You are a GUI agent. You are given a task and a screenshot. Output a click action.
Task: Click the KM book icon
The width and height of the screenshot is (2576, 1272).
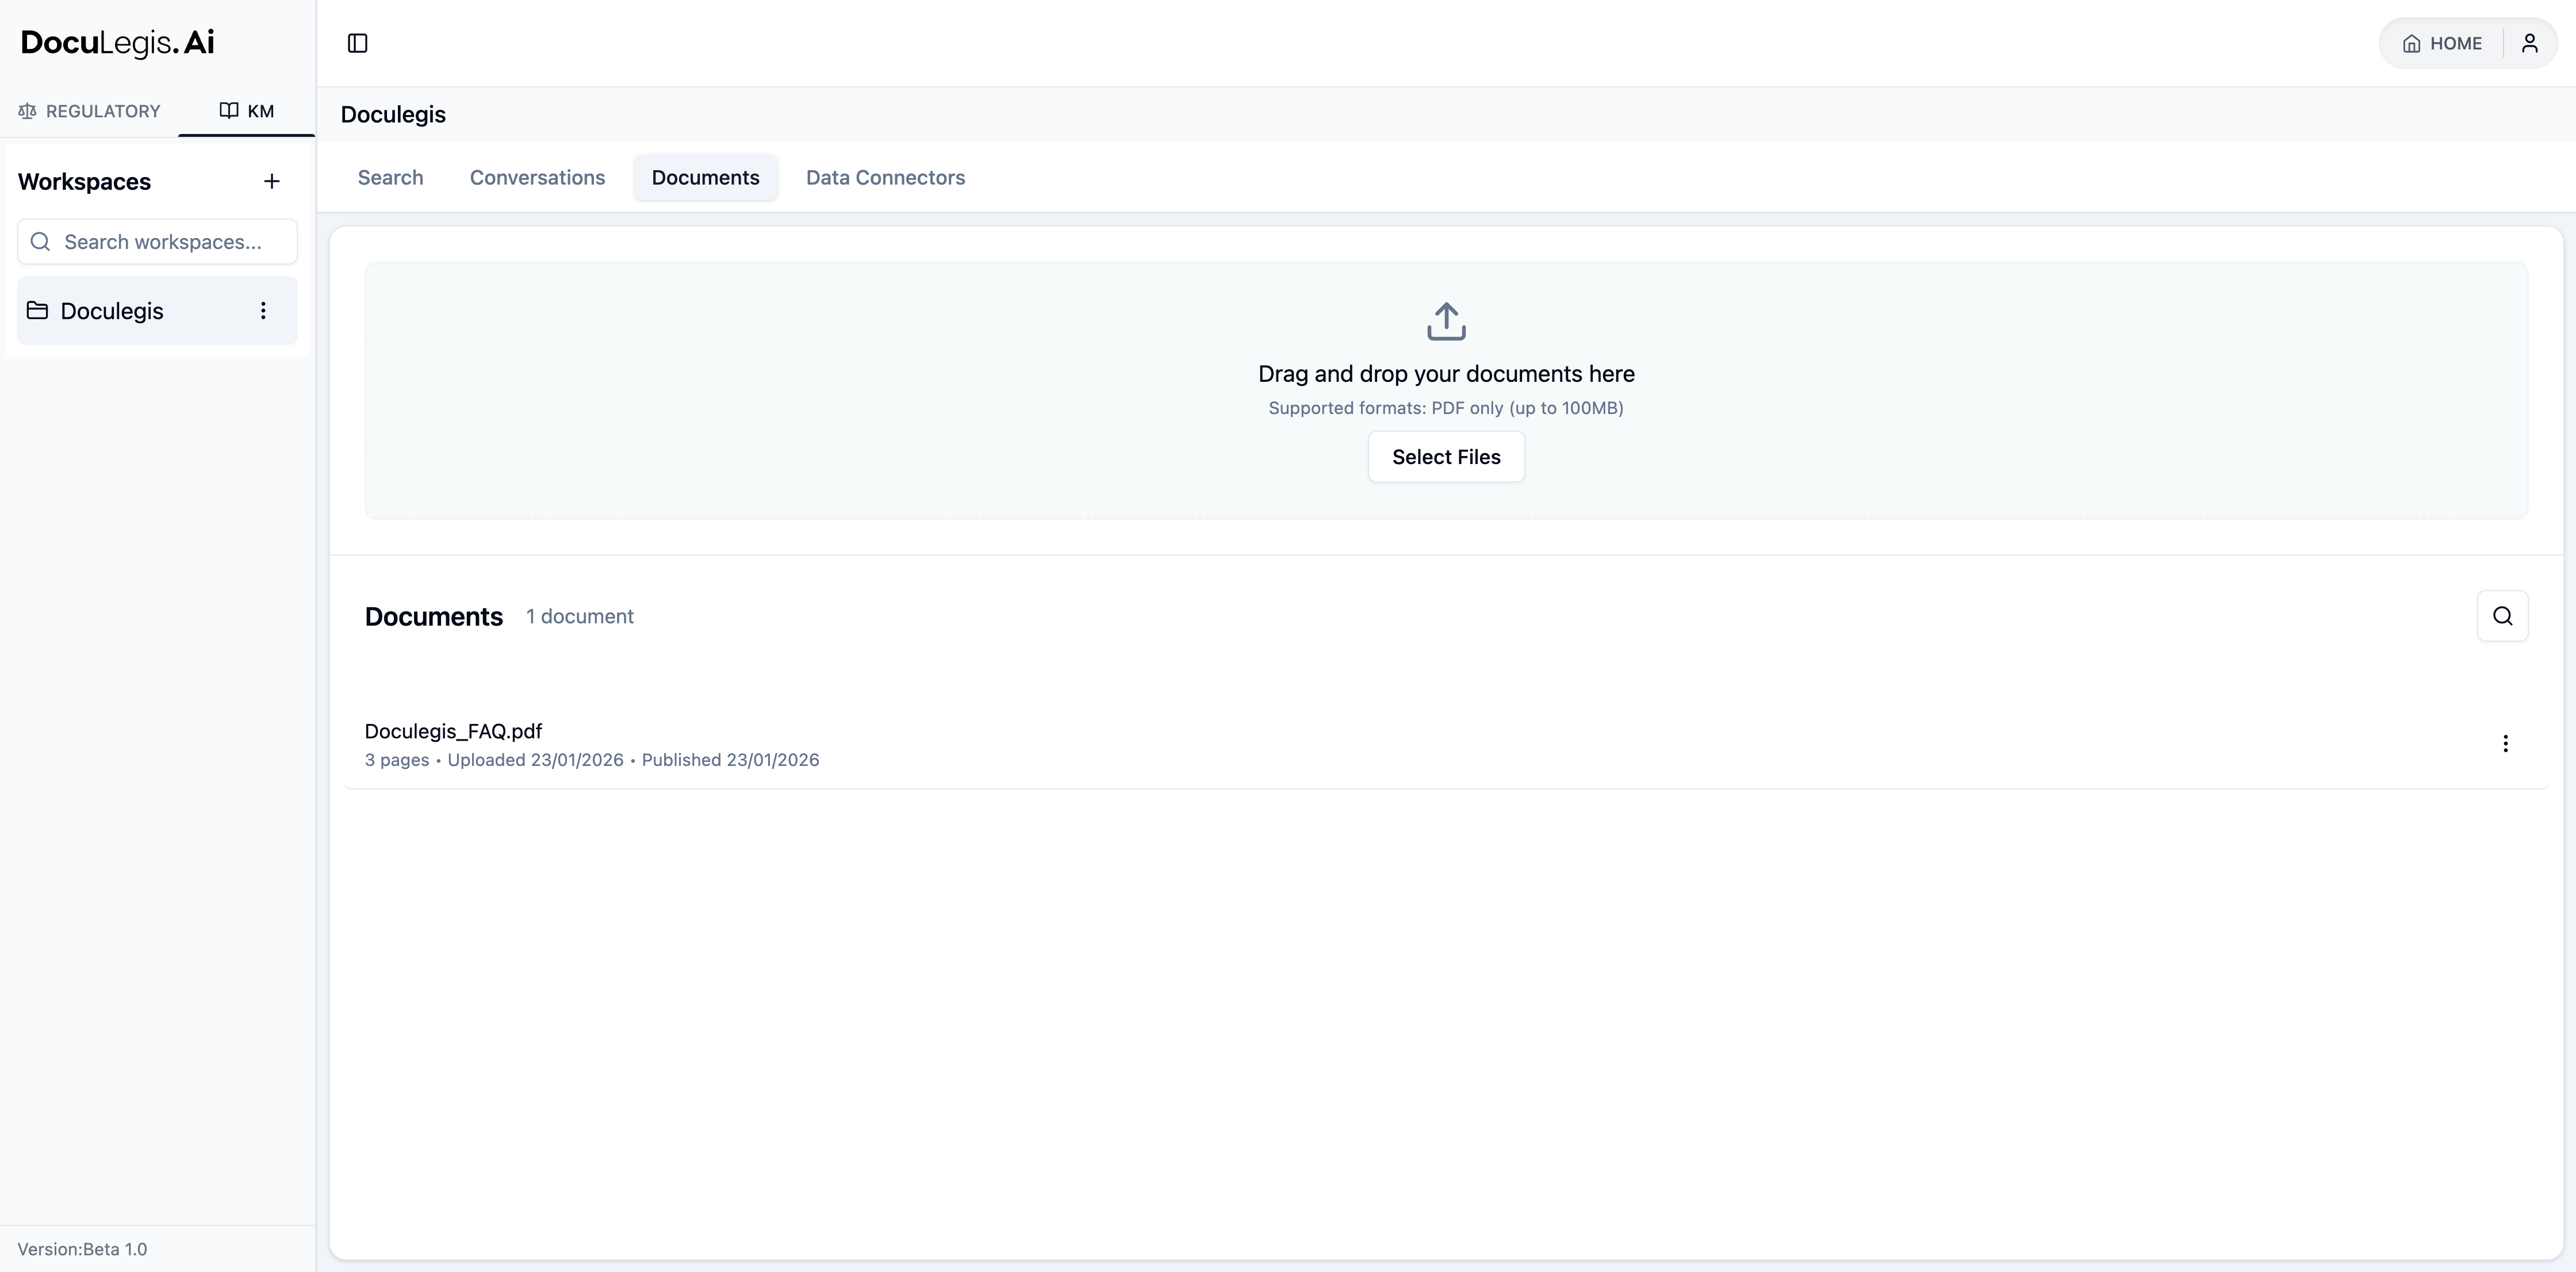228,110
